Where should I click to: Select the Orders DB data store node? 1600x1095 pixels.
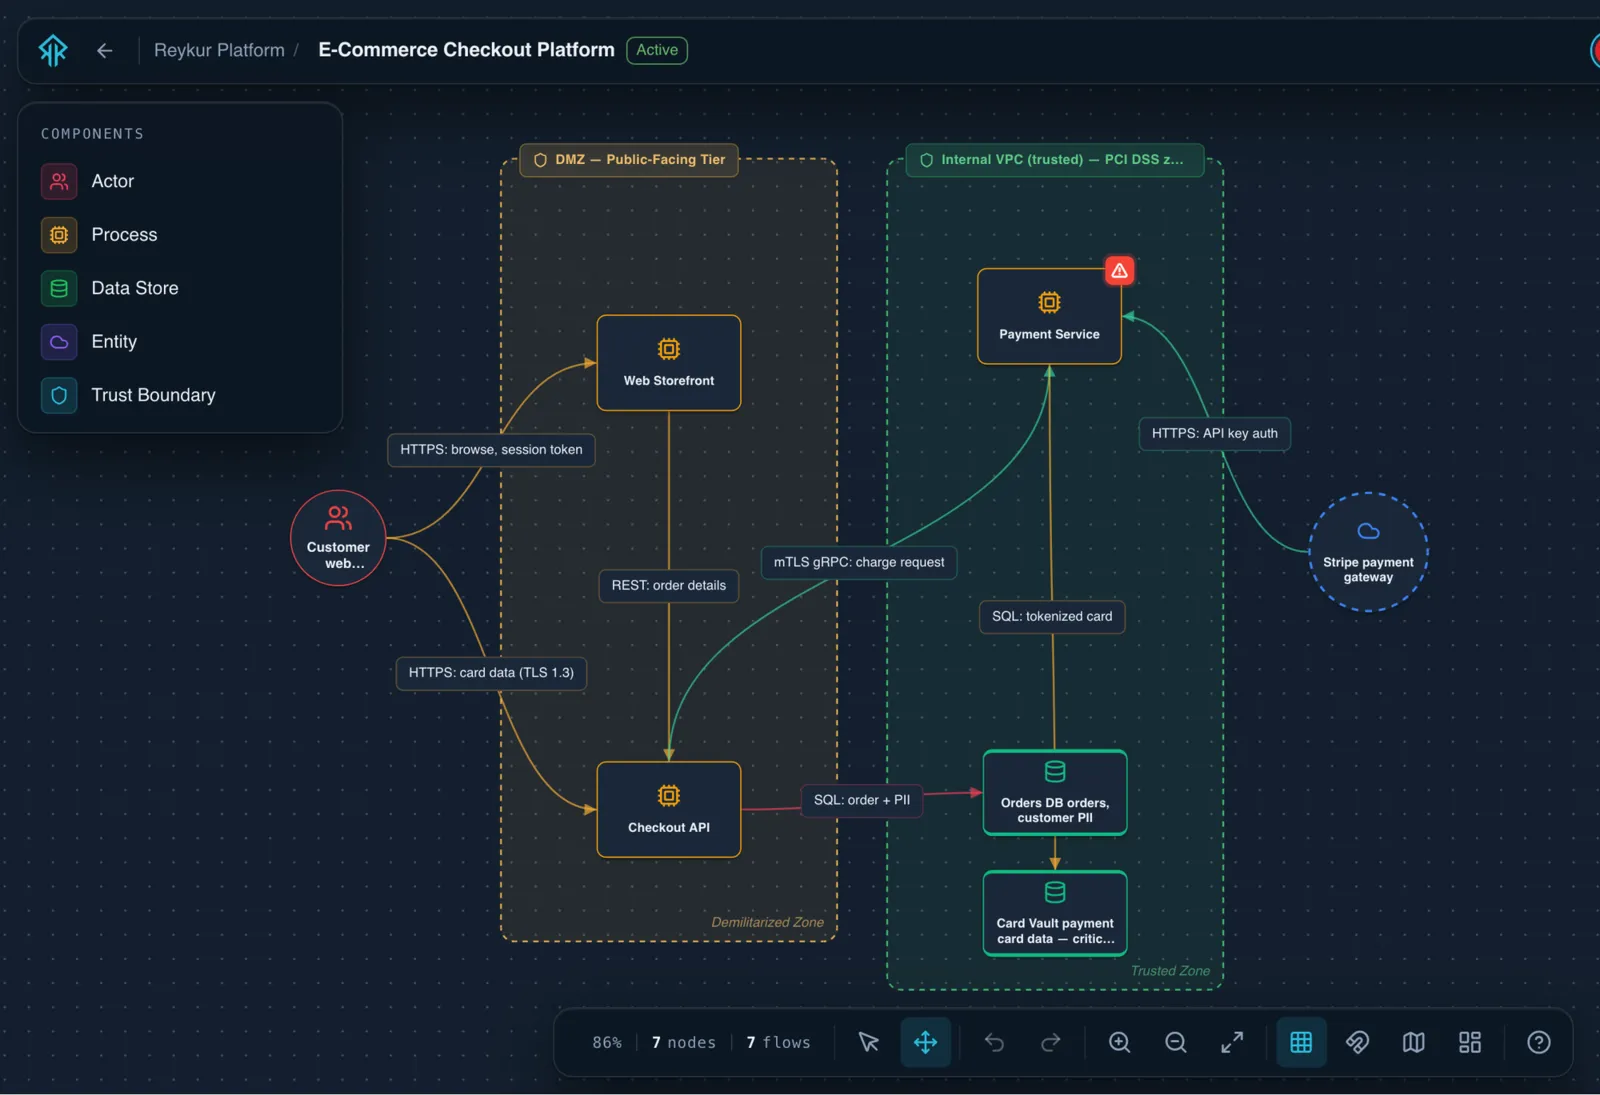click(1055, 793)
